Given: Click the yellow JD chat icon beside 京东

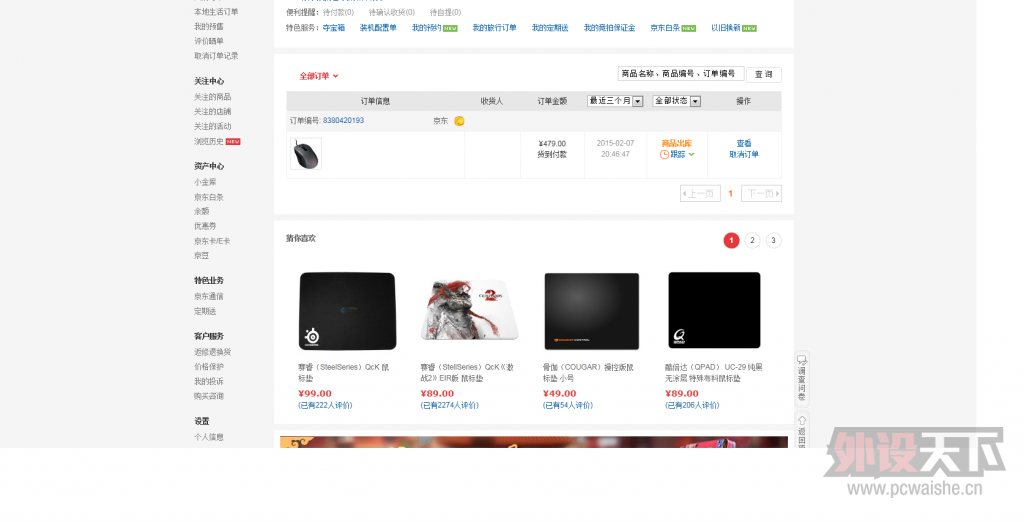Looking at the screenshot, I should pyautogui.click(x=459, y=121).
